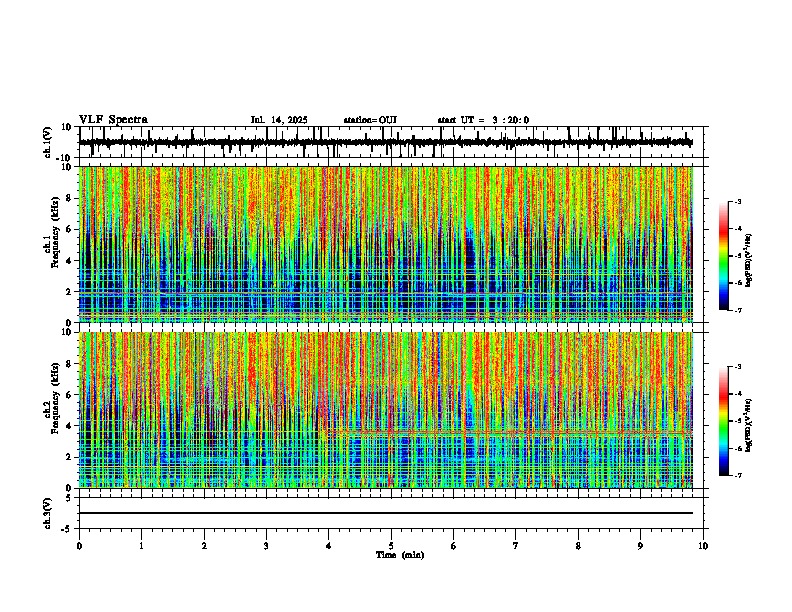
Task: Click the "ch.3(V)" axis label
Action: 48,514
